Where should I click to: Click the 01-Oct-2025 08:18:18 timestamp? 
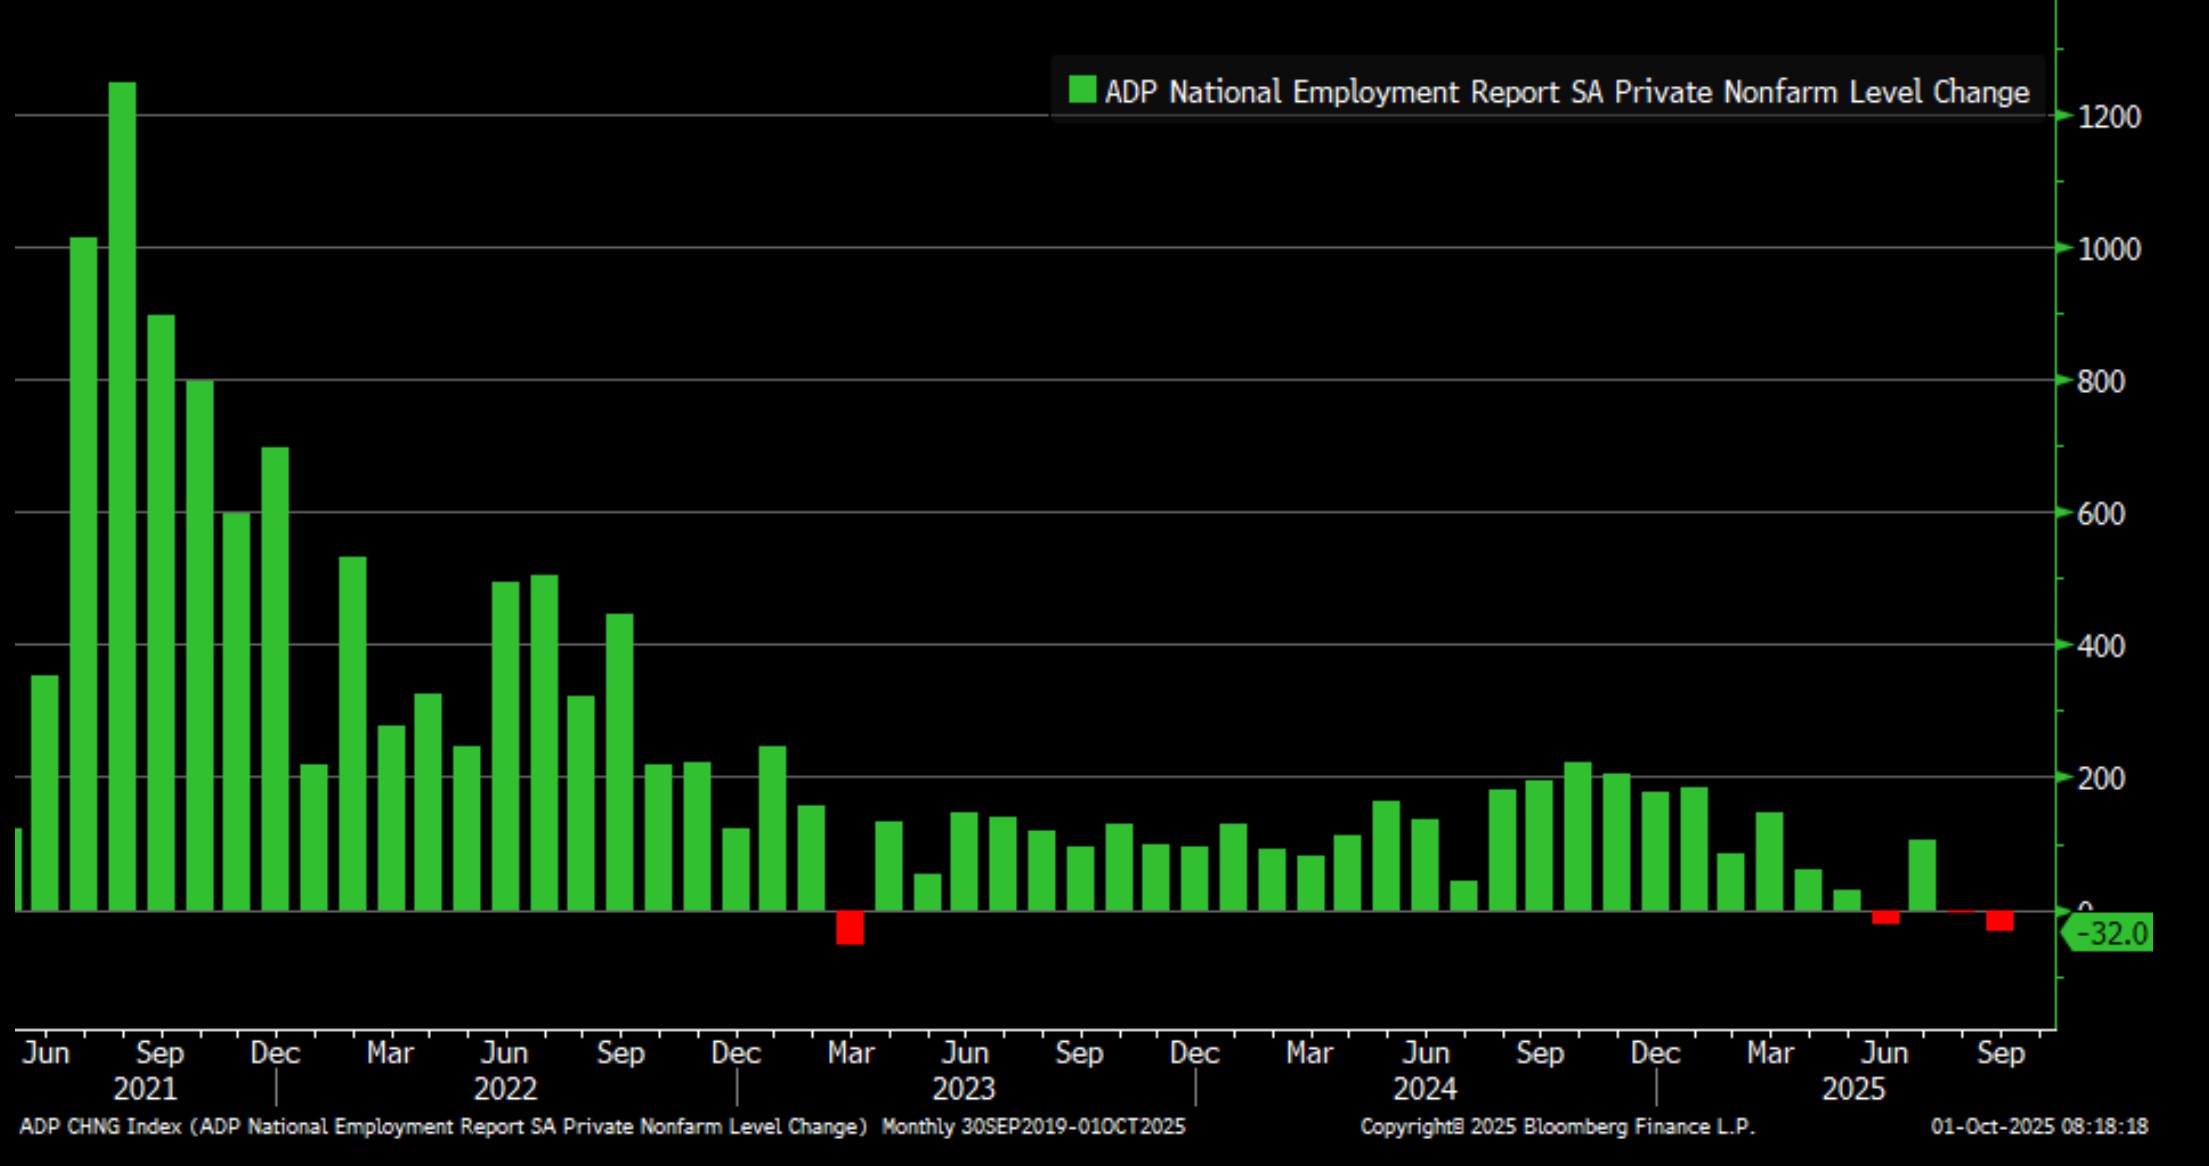2039,1127
